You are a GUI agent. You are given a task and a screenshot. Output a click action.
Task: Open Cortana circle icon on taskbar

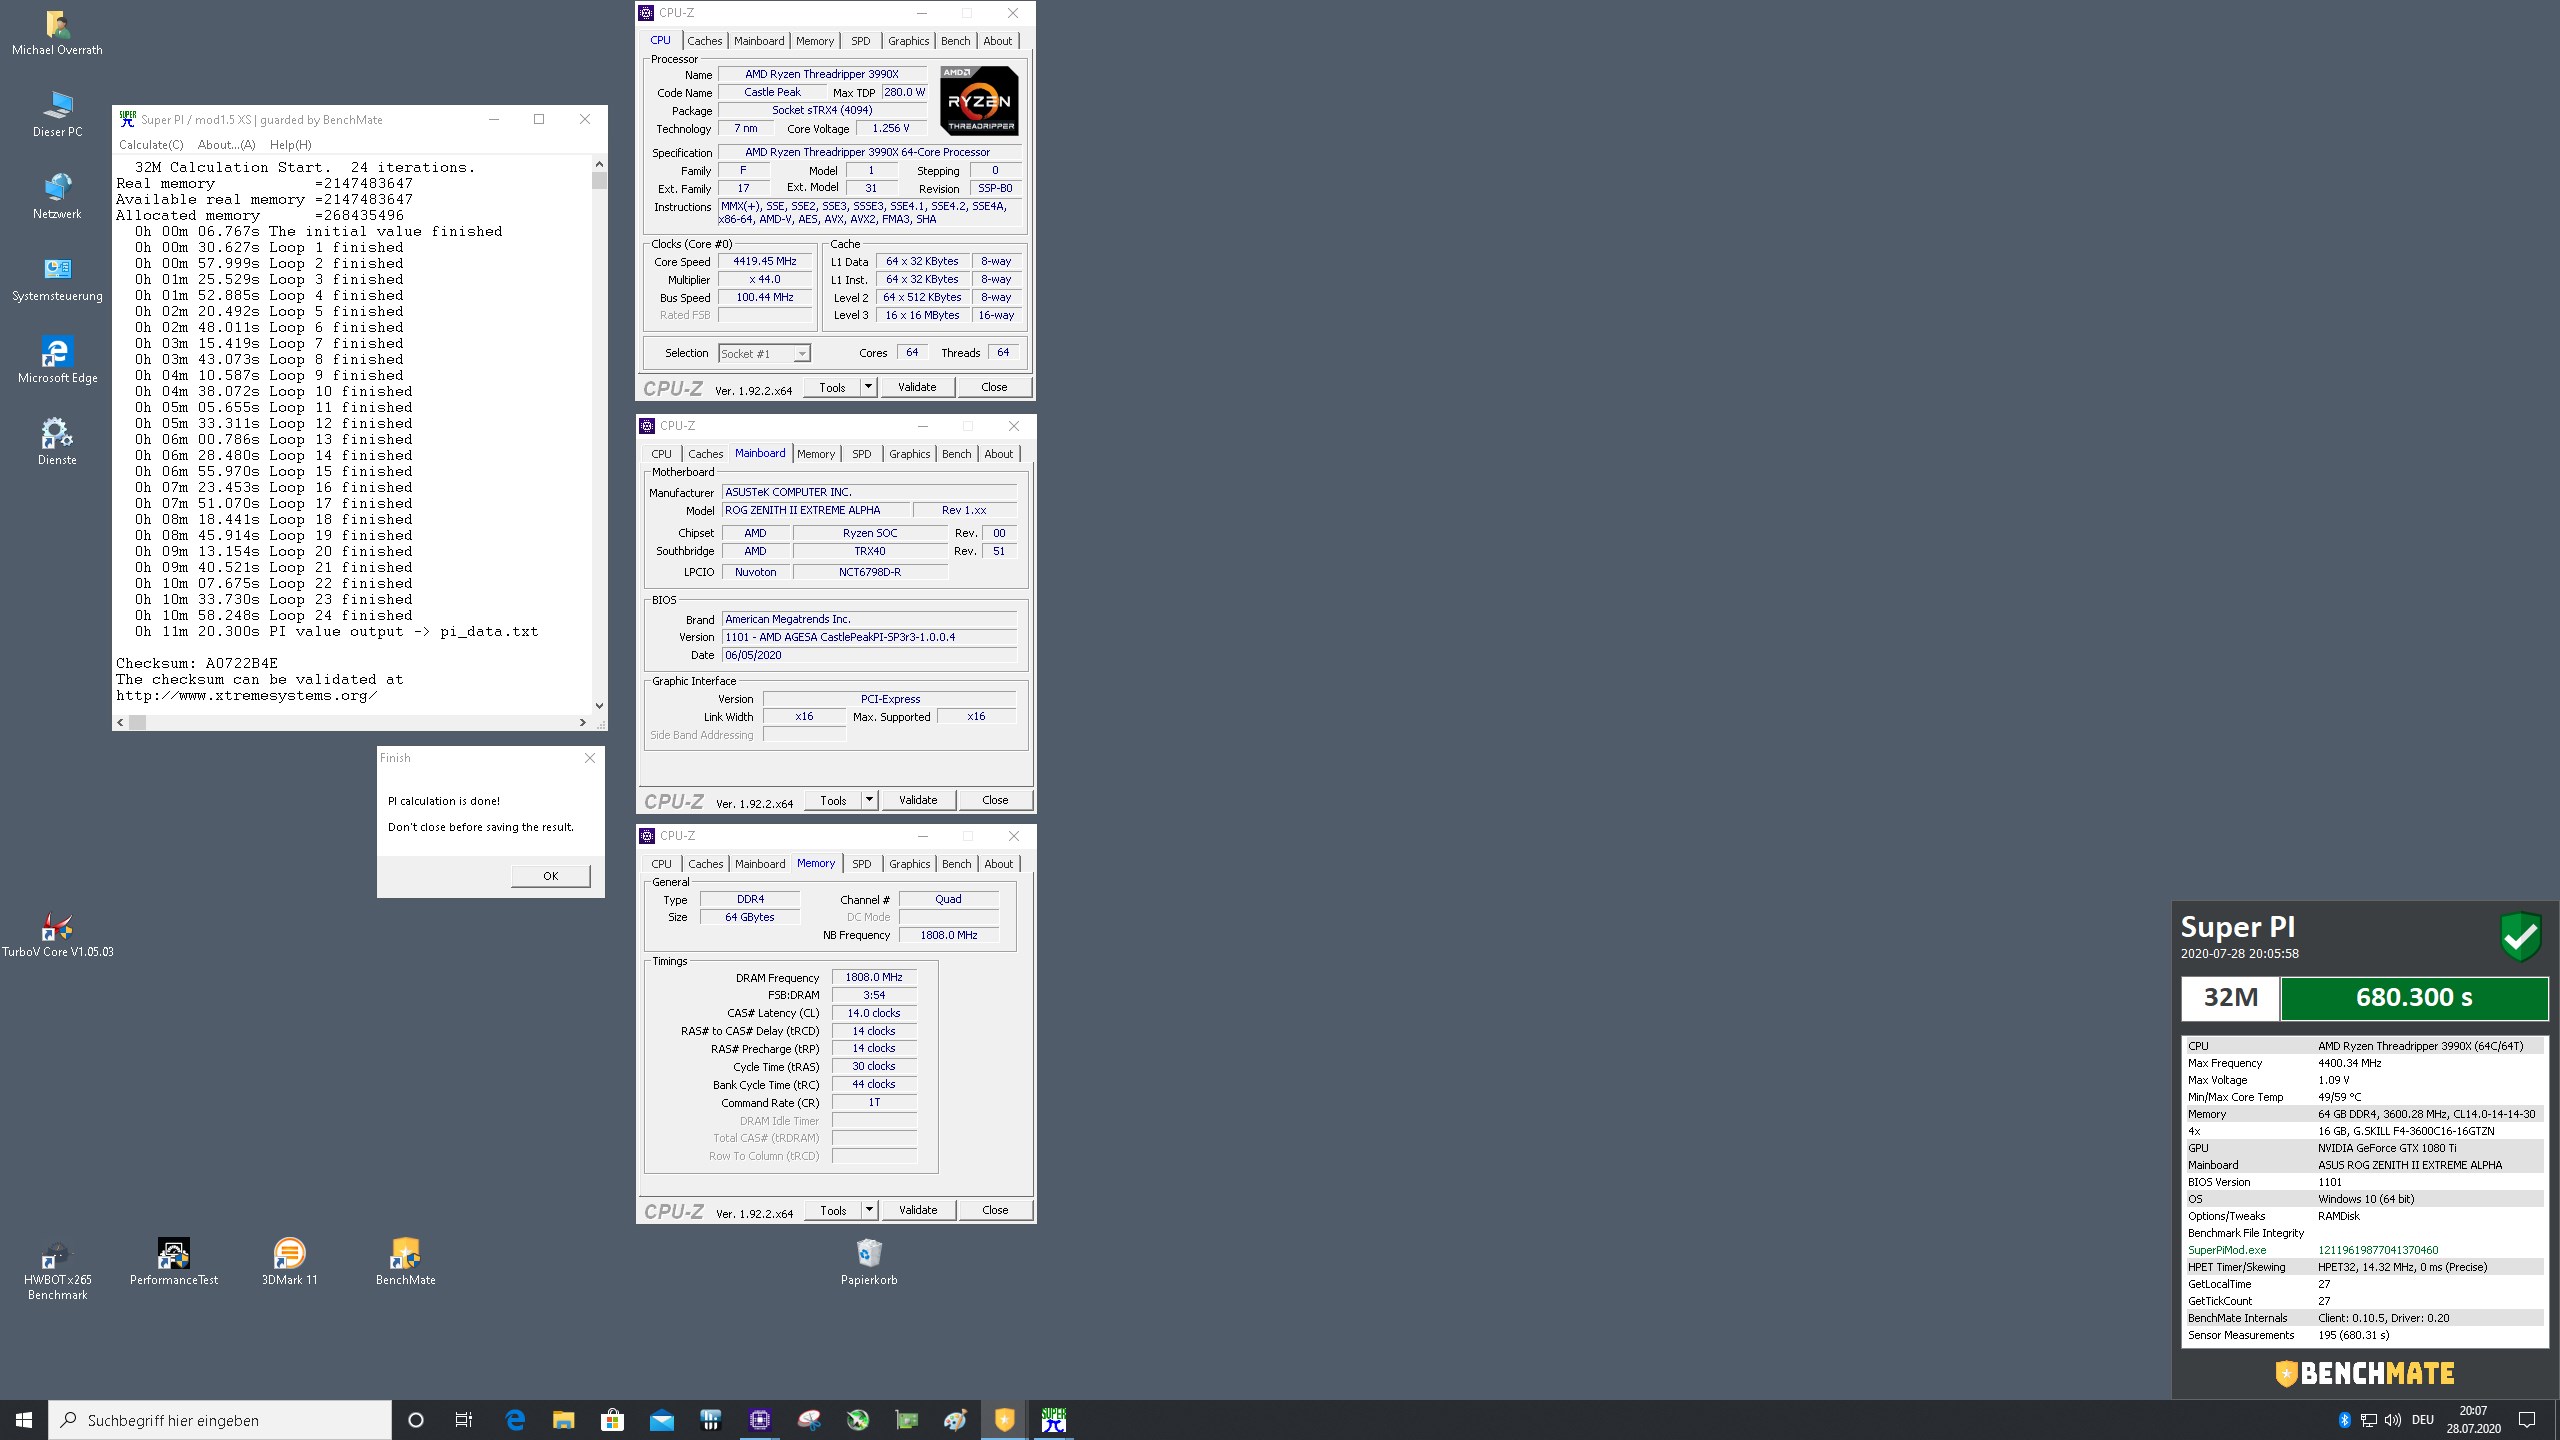coord(416,1420)
